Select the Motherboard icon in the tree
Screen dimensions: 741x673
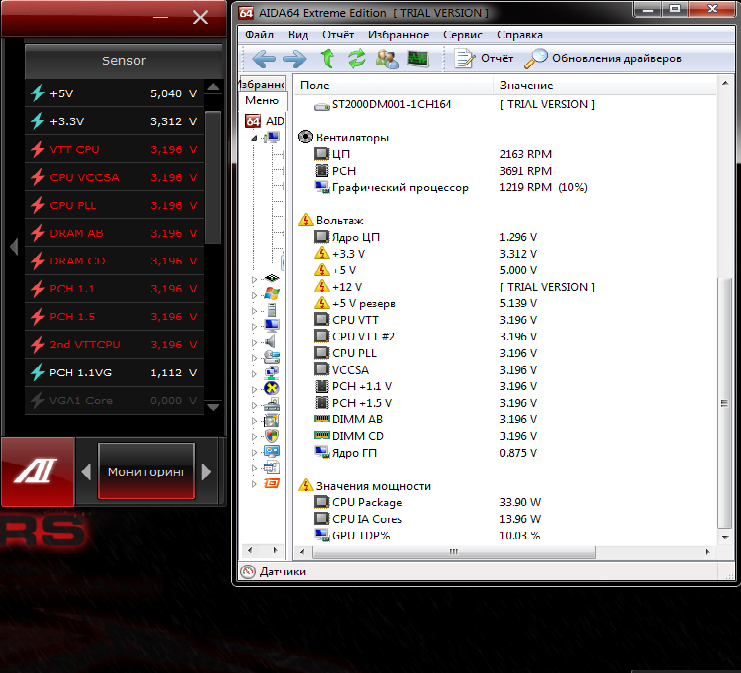click(x=272, y=278)
